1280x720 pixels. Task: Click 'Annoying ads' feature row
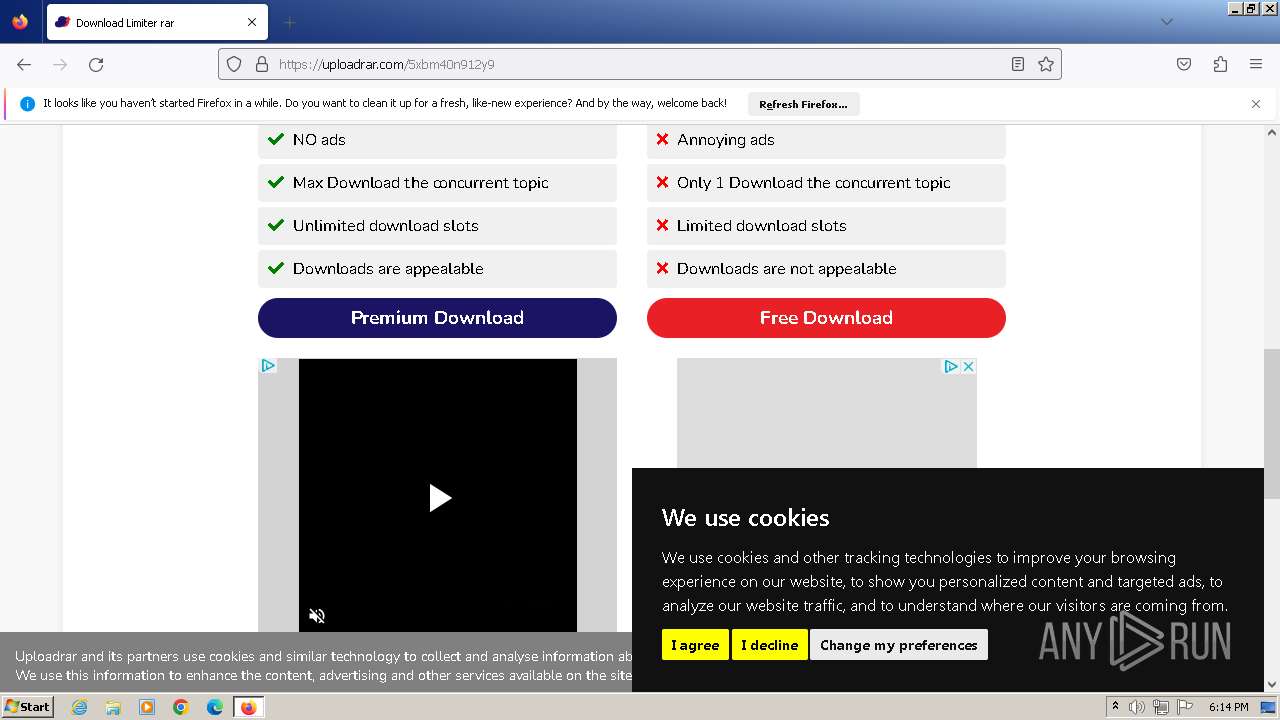point(826,140)
